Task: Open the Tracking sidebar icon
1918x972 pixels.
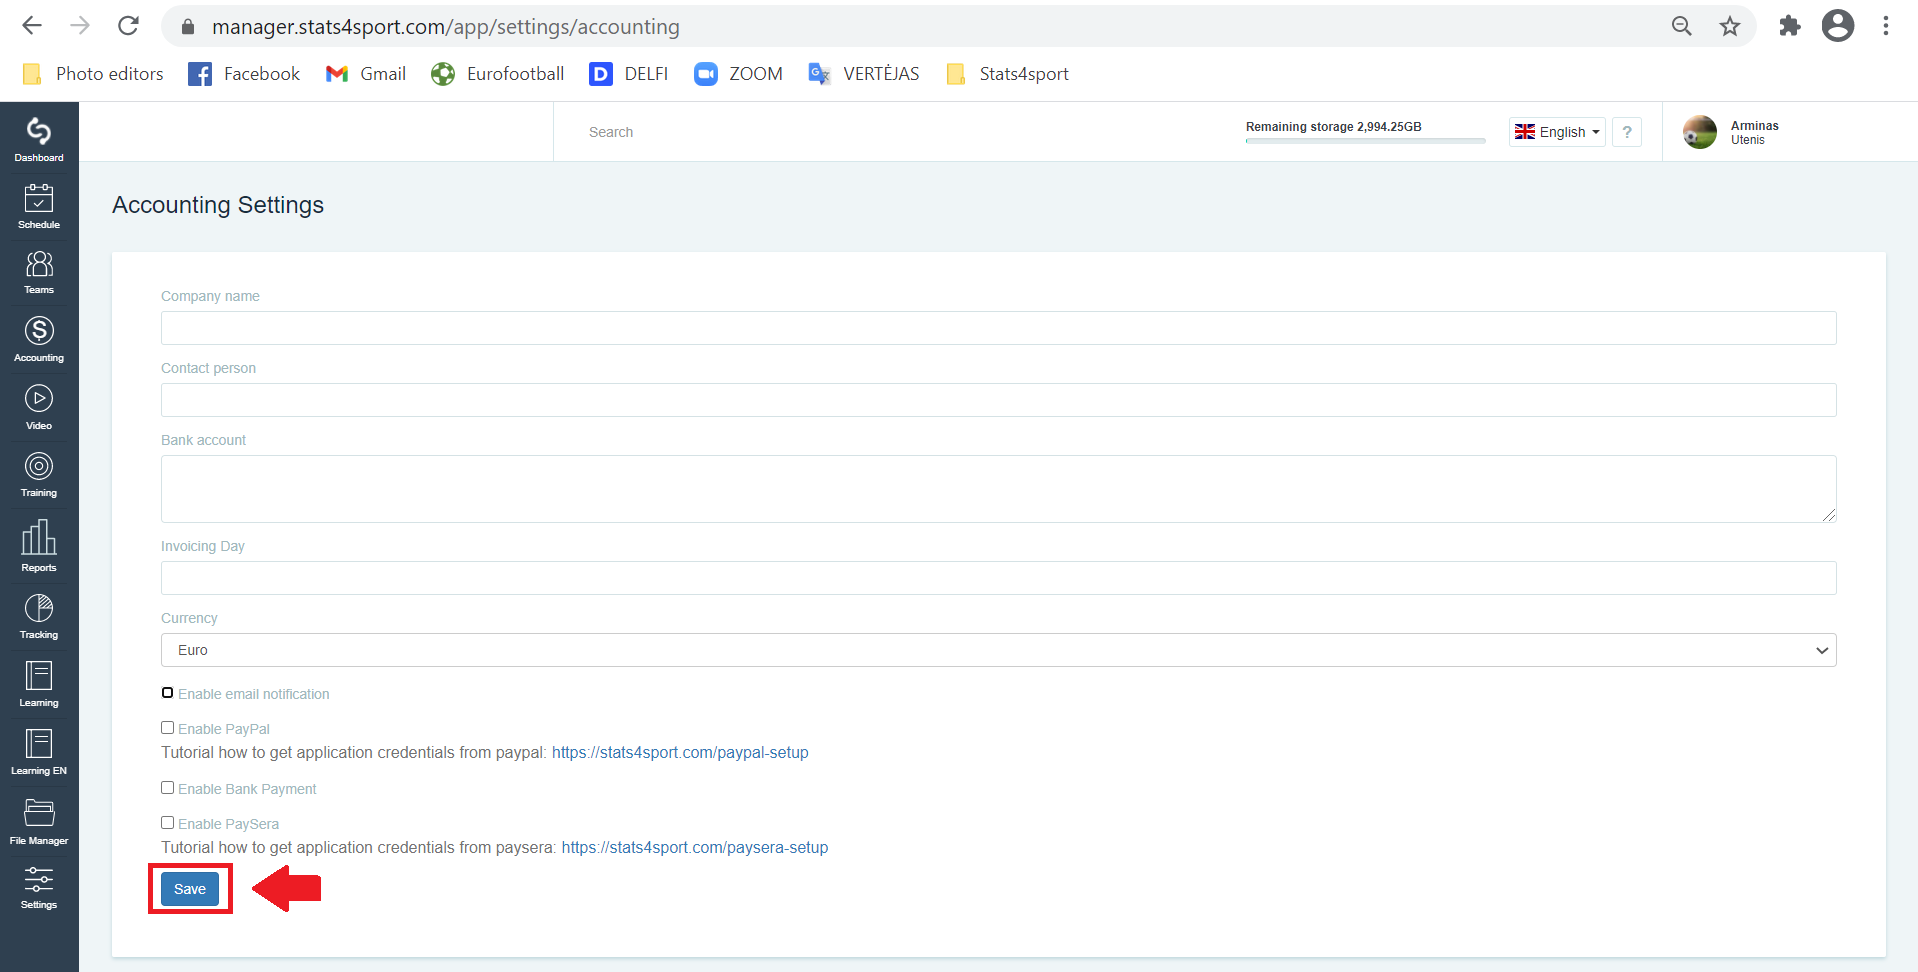Action: click(39, 616)
